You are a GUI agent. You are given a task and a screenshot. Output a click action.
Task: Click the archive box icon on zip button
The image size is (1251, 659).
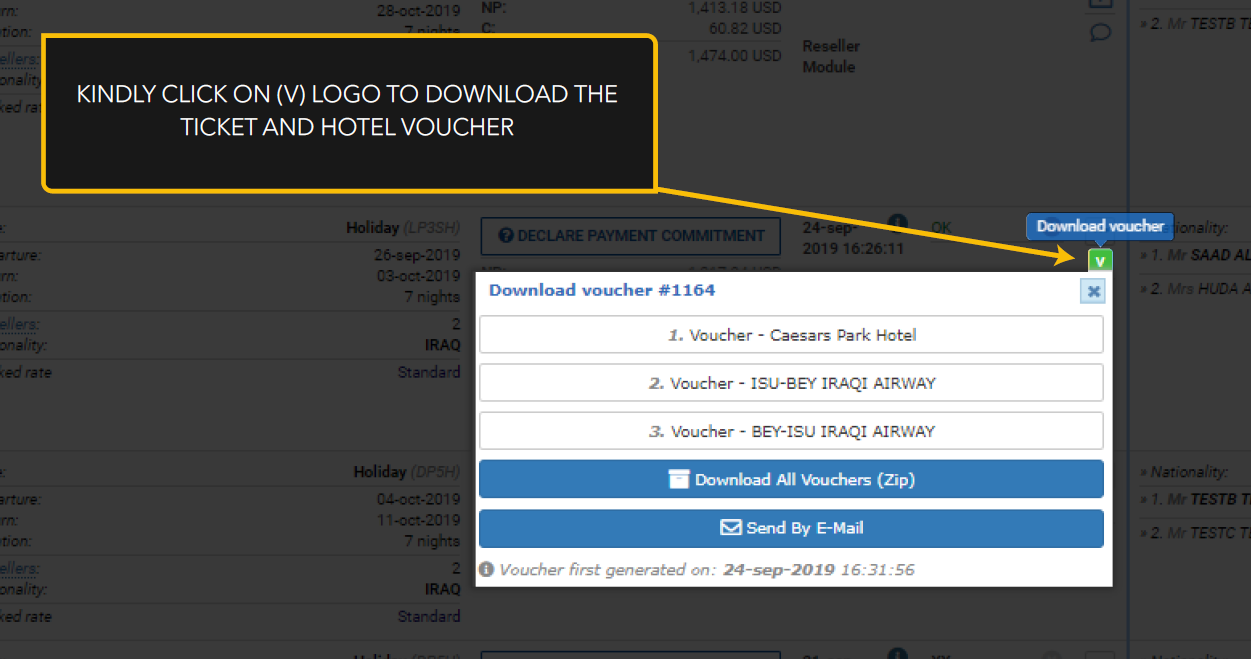(x=679, y=479)
